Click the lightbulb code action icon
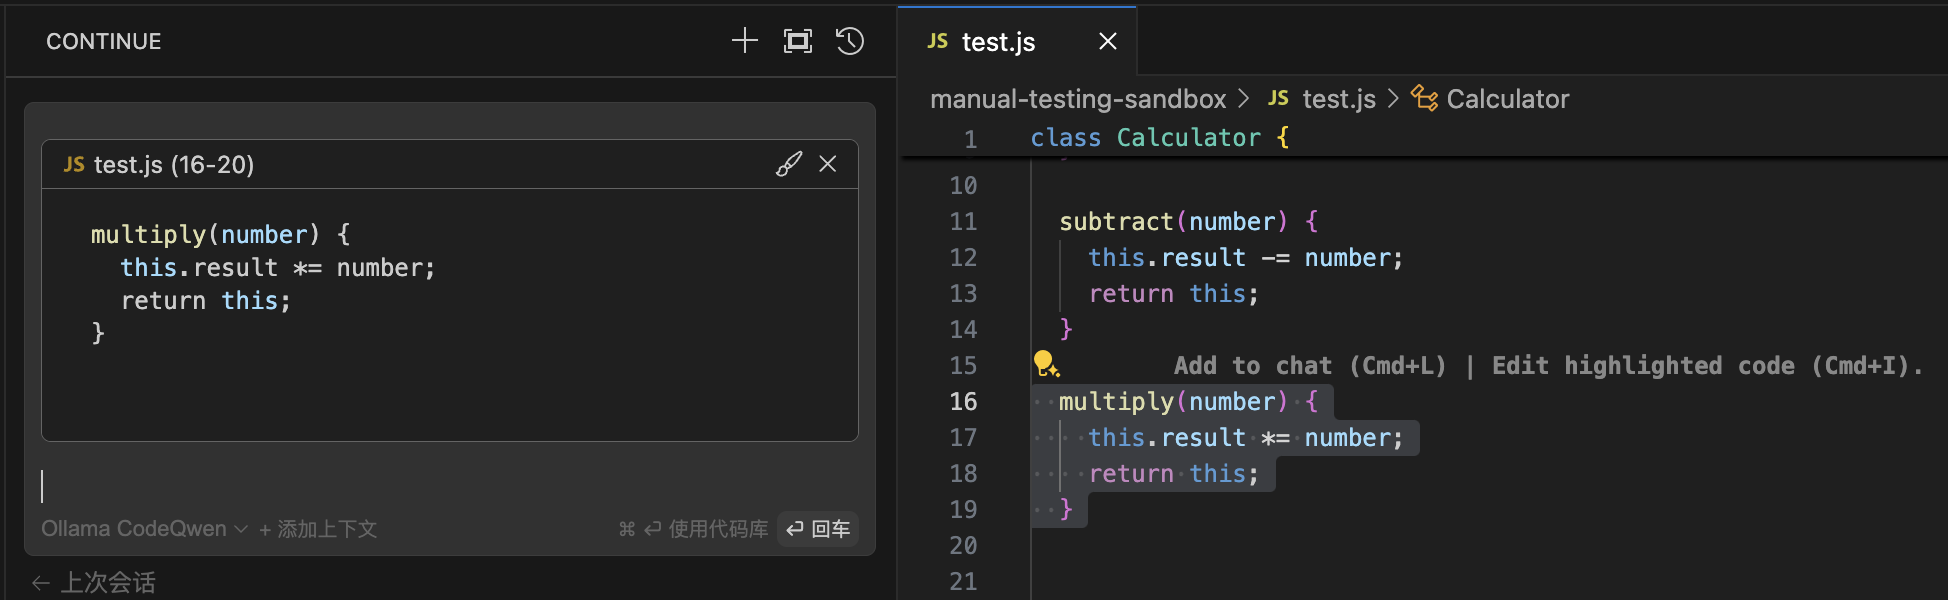This screenshot has width=1948, height=600. pyautogui.click(x=1045, y=364)
